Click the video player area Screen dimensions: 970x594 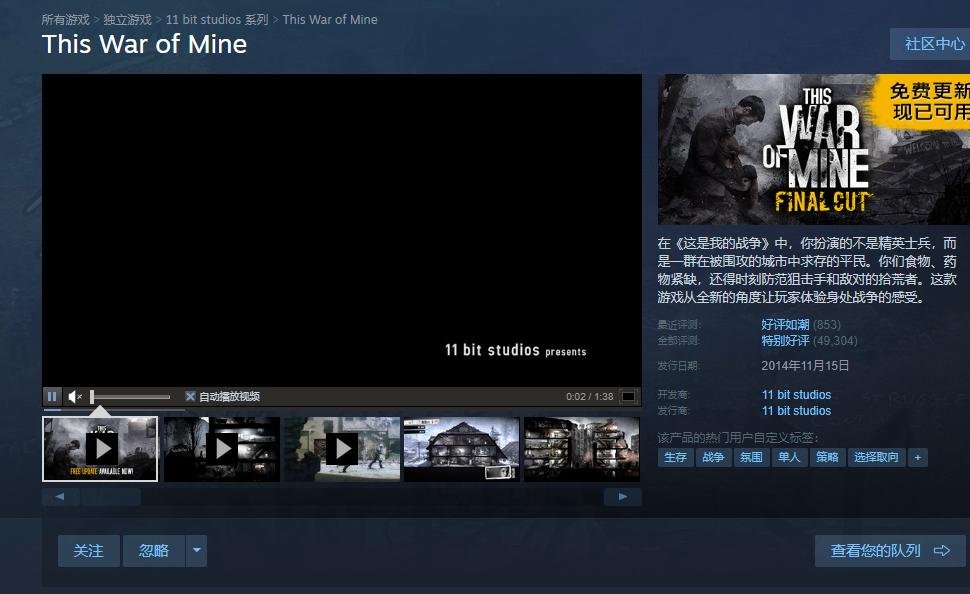click(x=341, y=231)
